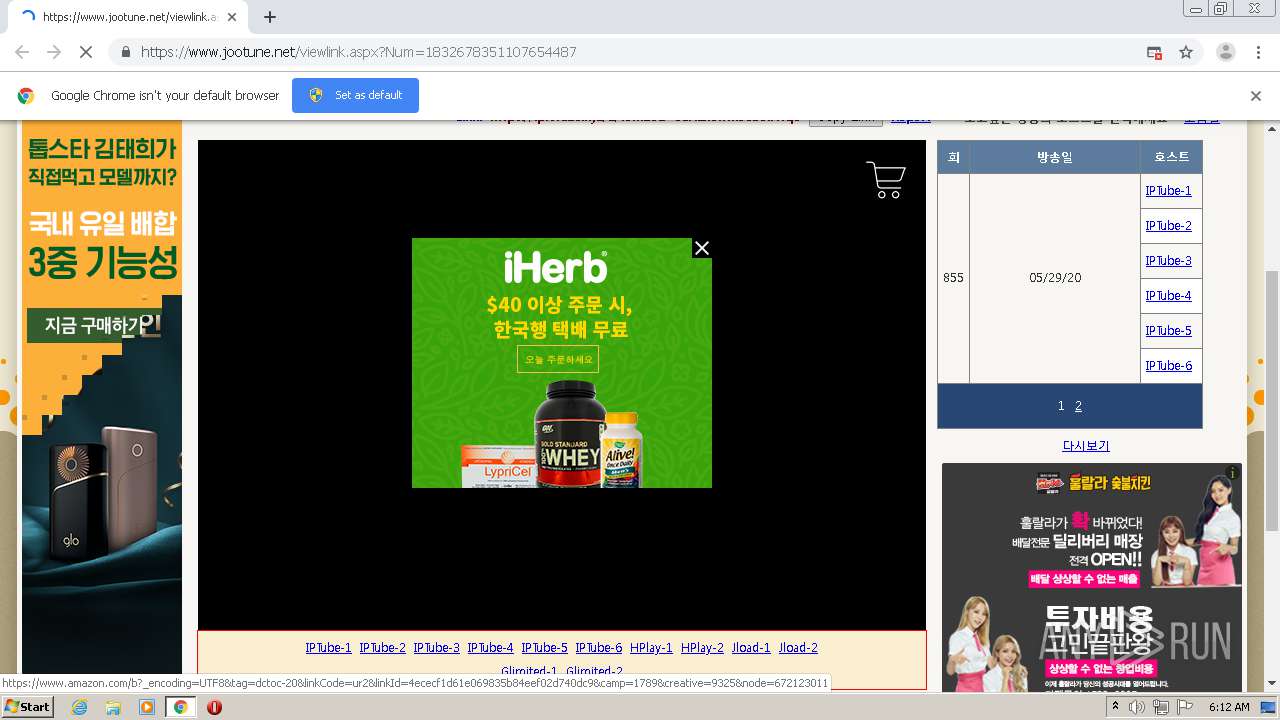View site security lock information
Viewport: 1280px width, 720px height.
tap(124, 52)
